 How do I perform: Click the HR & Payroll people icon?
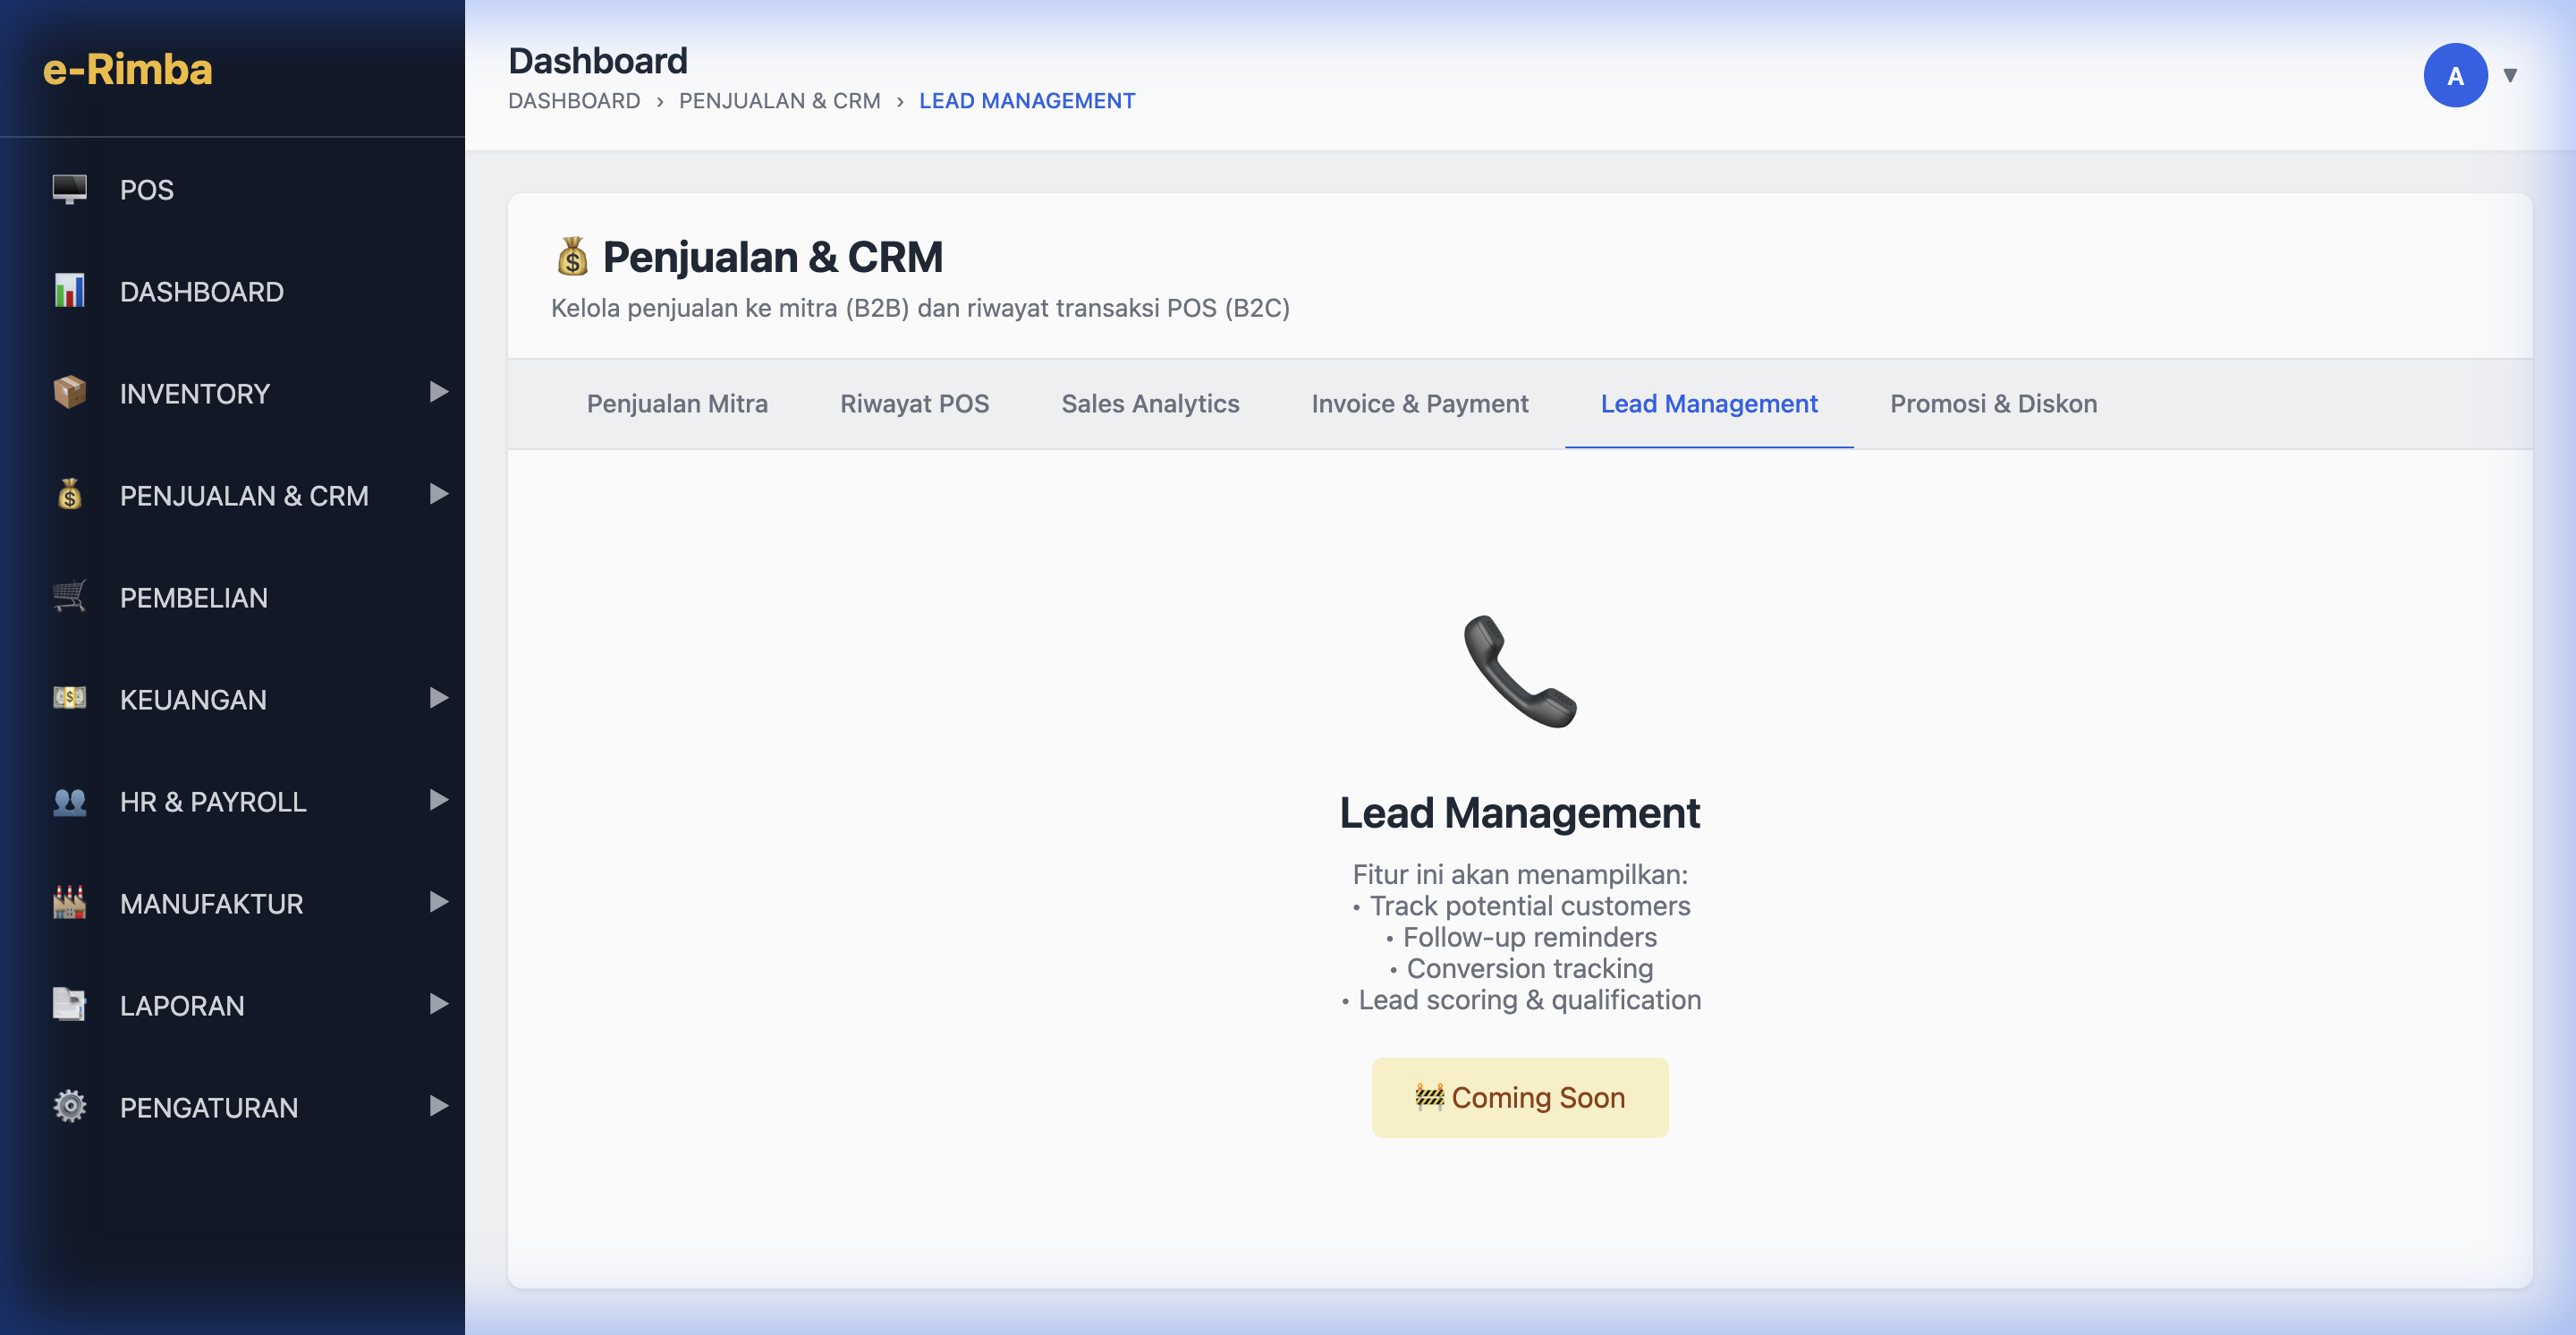[69, 801]
